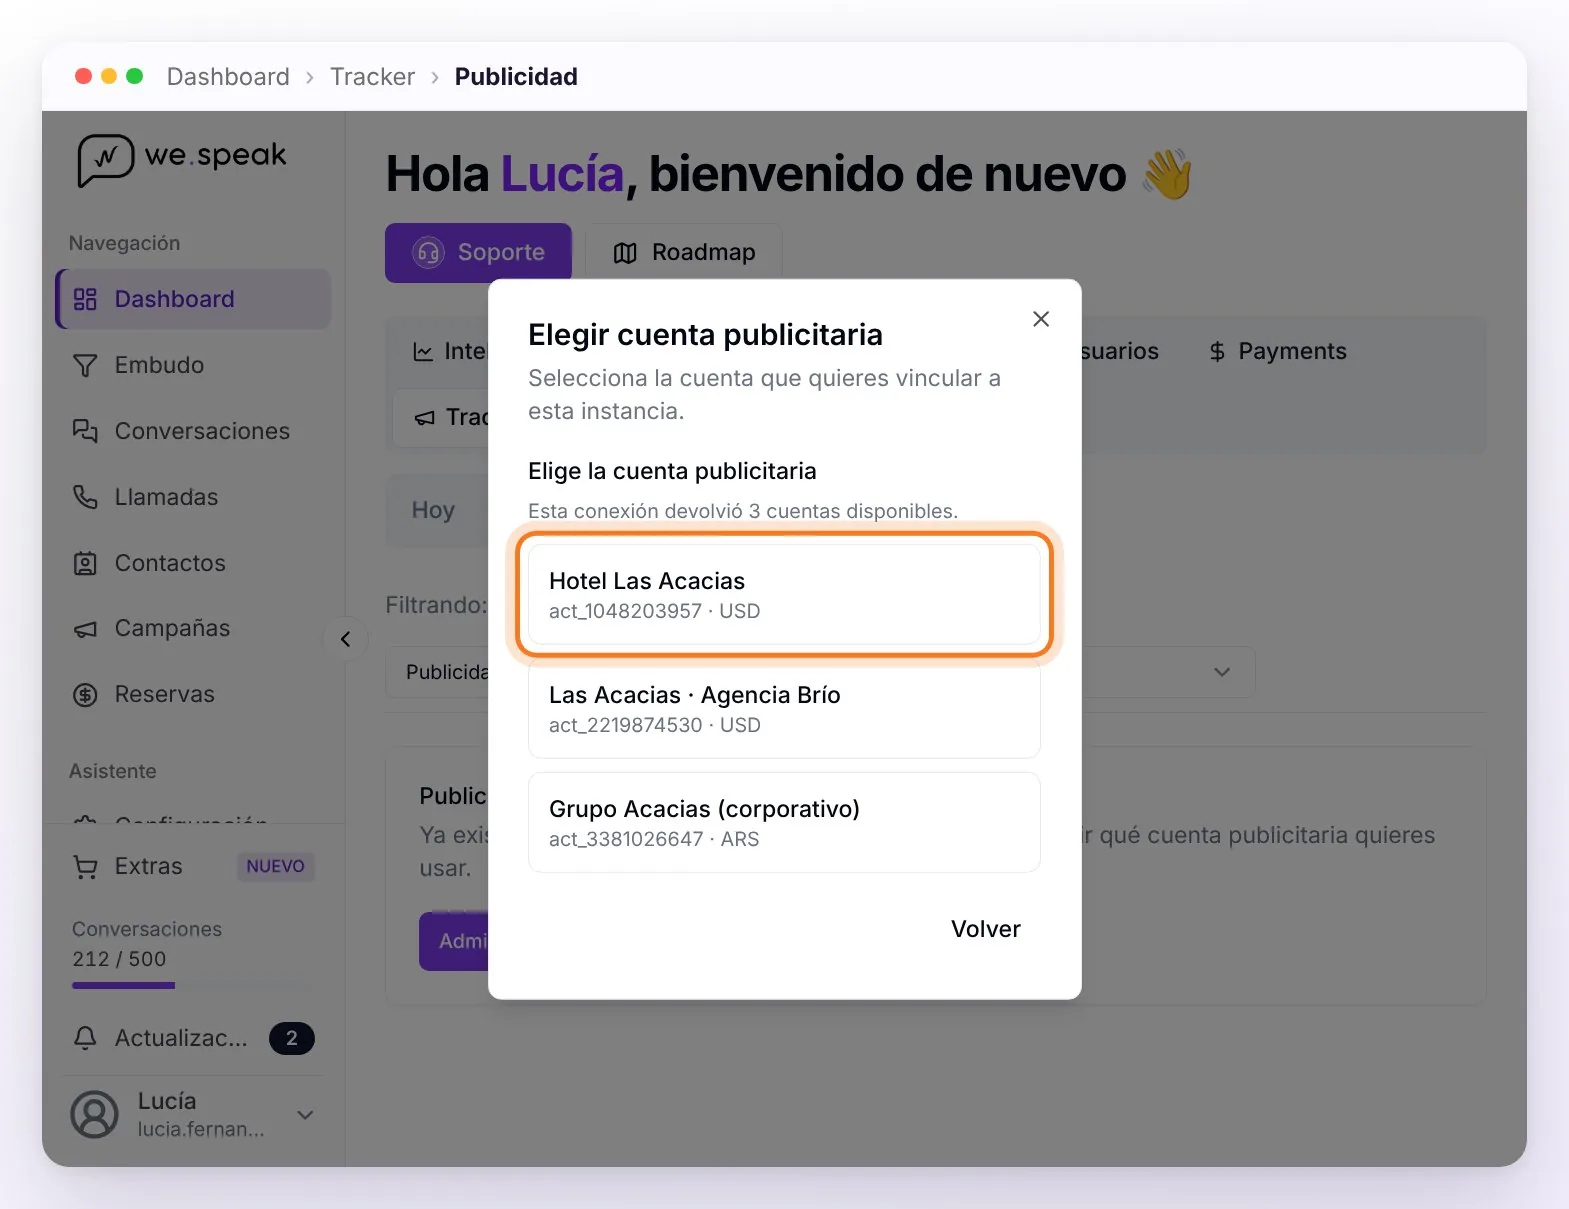1569x1209 pixels.
Task: Click the Volver button
Action: (x=986, y=929)
